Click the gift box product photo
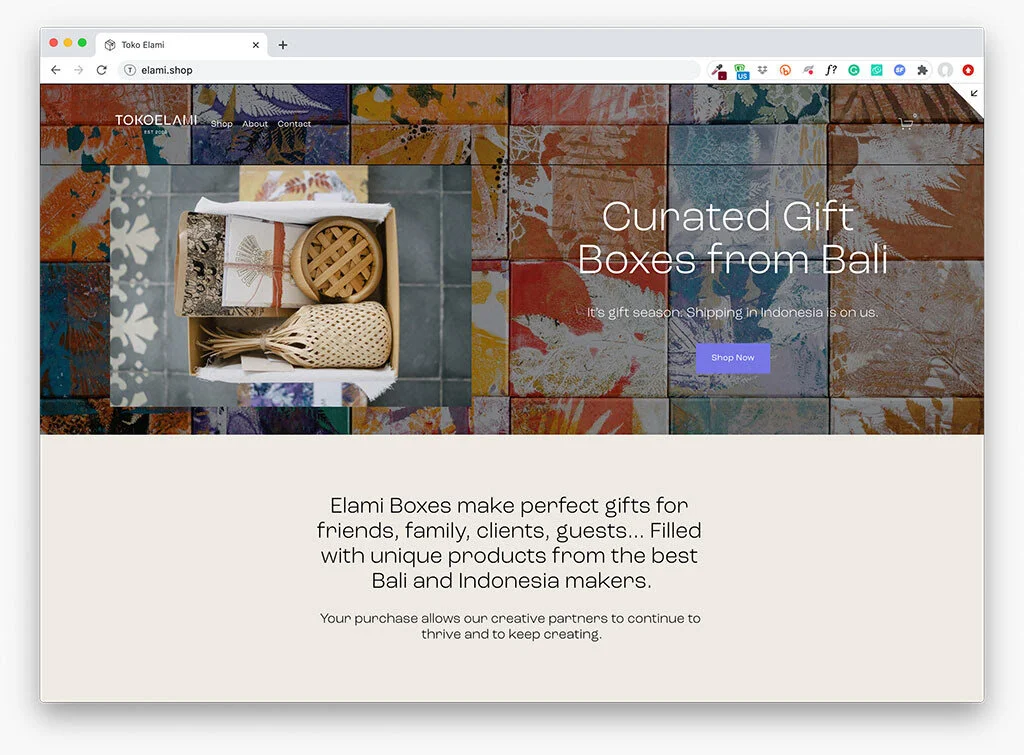Screen dimensions: 1024x755 [x=291, y=285]
